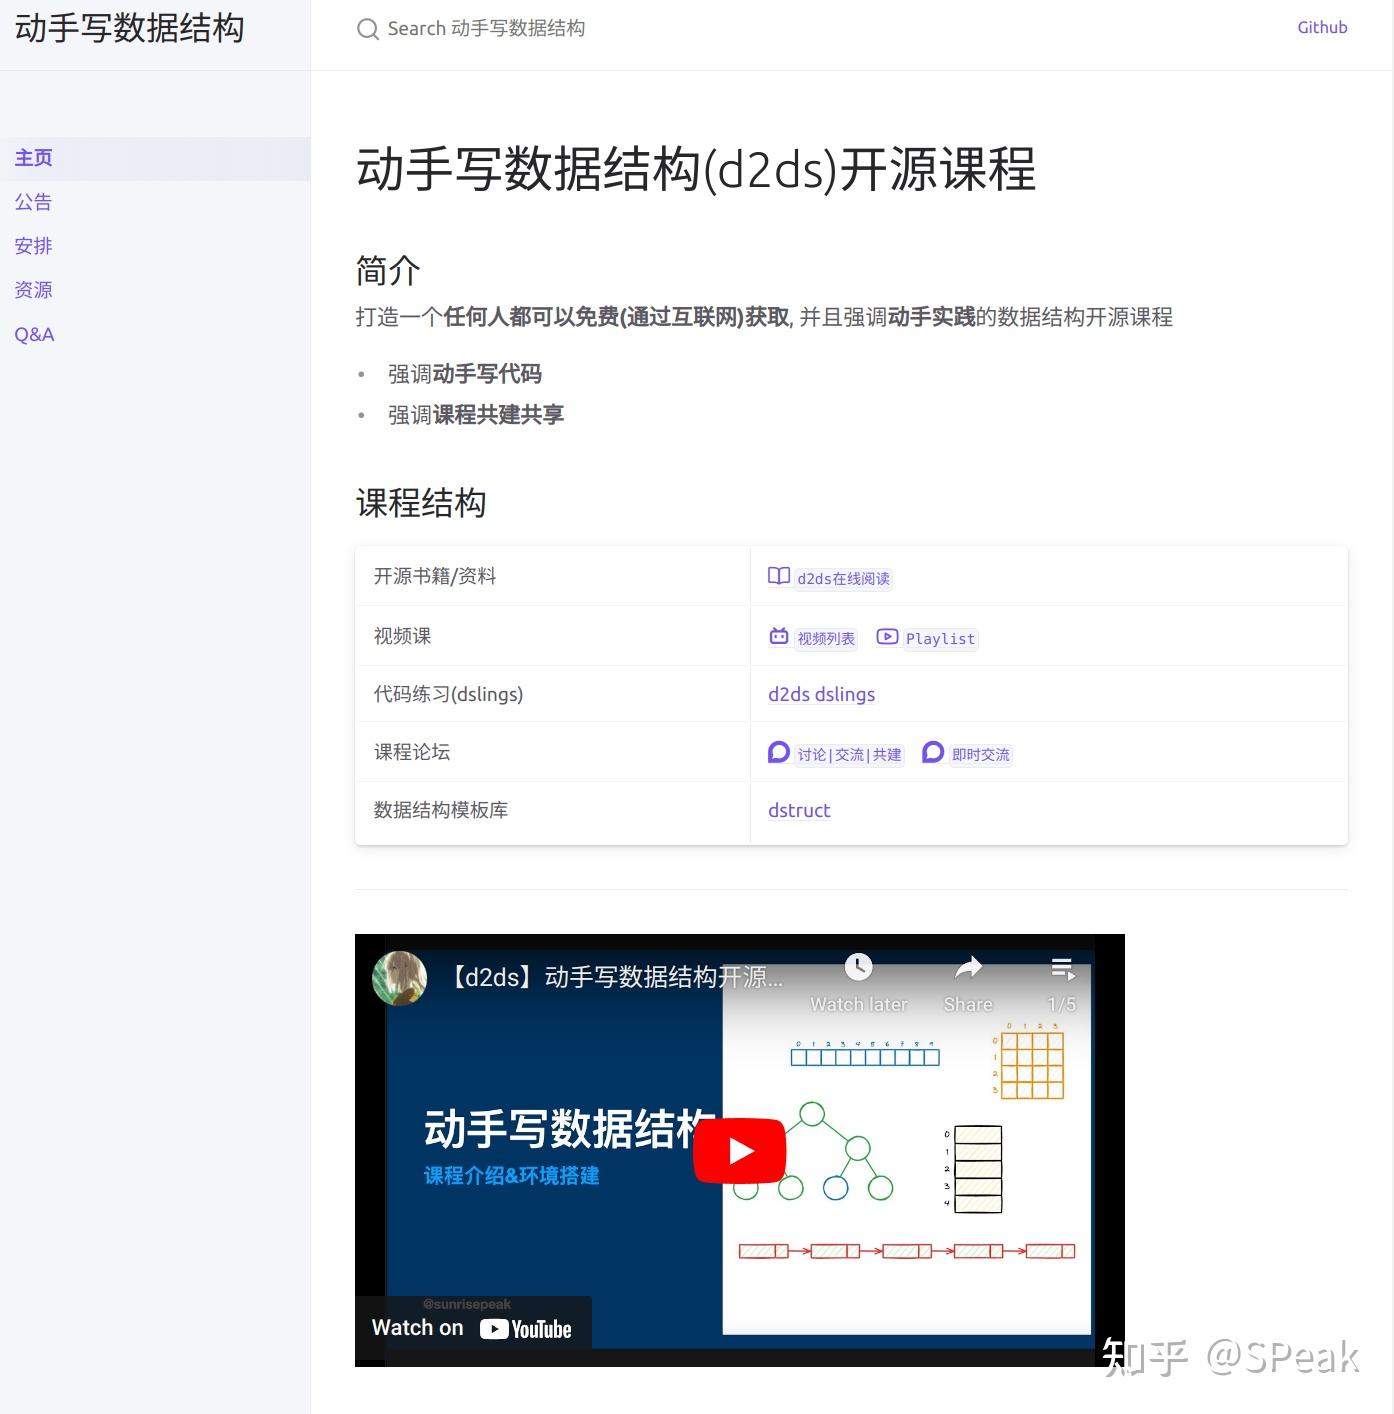Open the Github link
This screenshot has height=1414, width=1394.
[x=1322, y=27]
